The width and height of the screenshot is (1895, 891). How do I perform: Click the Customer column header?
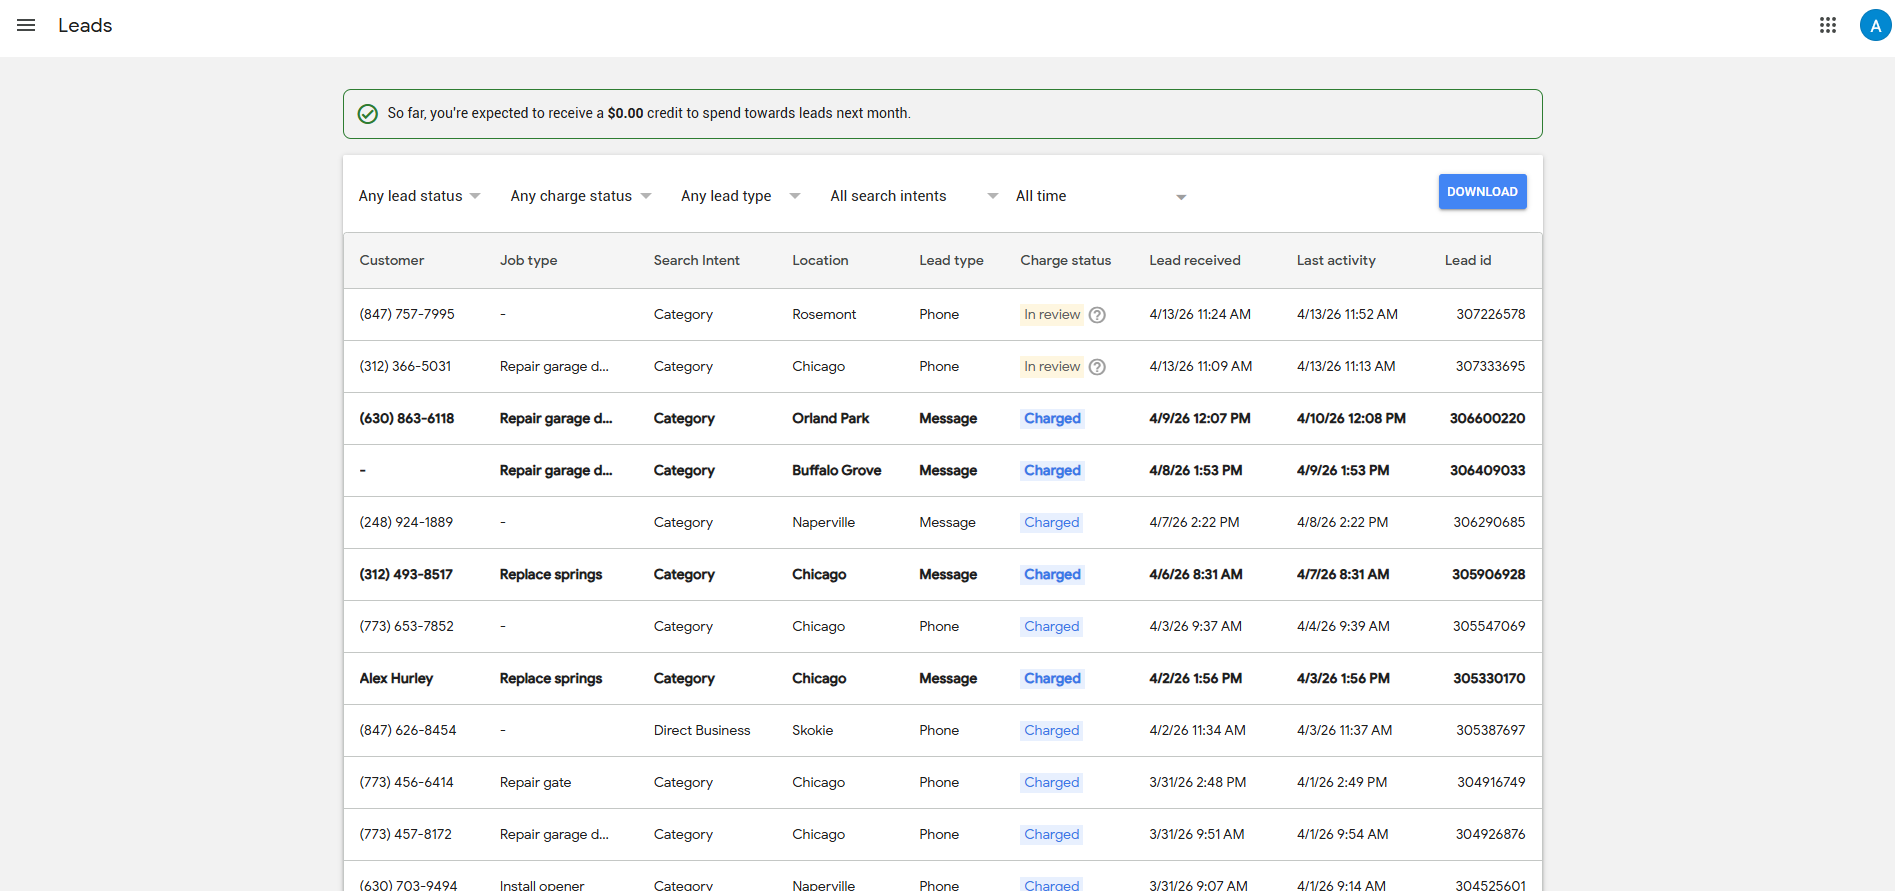[392, 260]
